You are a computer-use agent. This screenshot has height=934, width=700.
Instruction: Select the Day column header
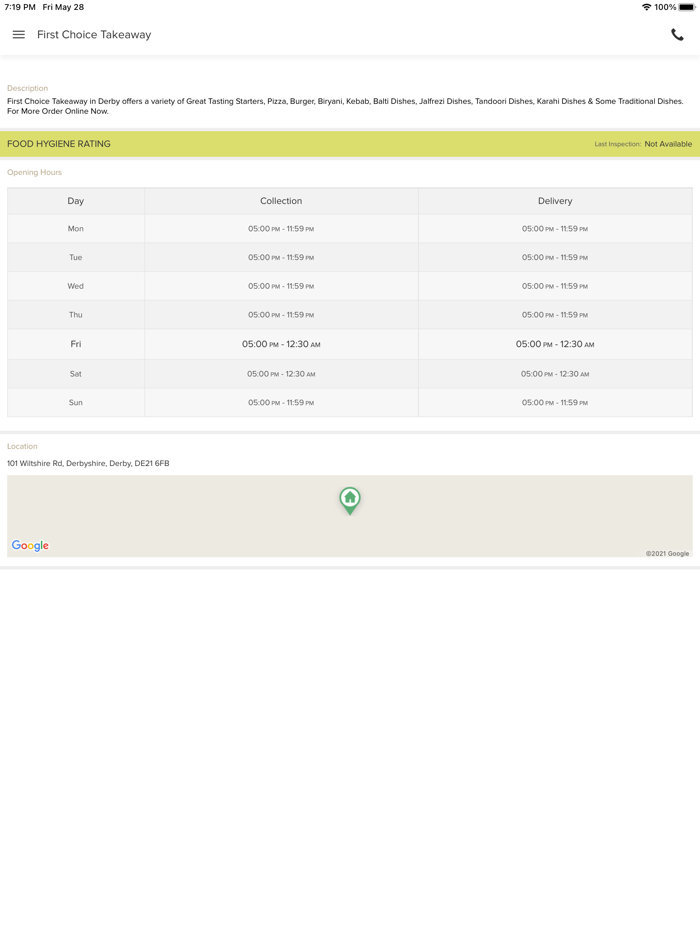coord(76,201)
